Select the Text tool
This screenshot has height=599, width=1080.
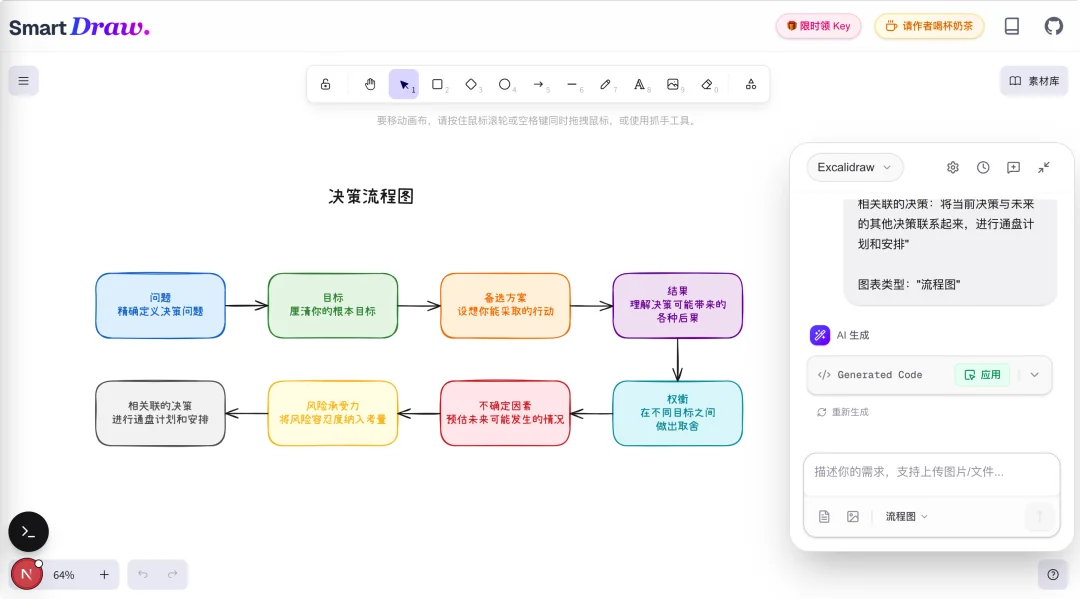tap(640, 84)
